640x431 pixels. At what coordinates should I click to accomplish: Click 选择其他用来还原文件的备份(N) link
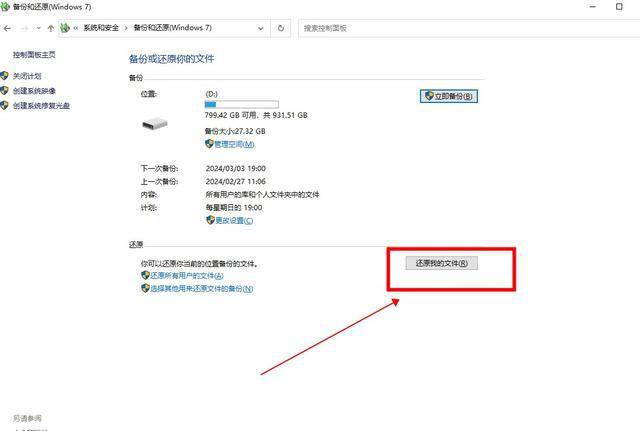202,289
